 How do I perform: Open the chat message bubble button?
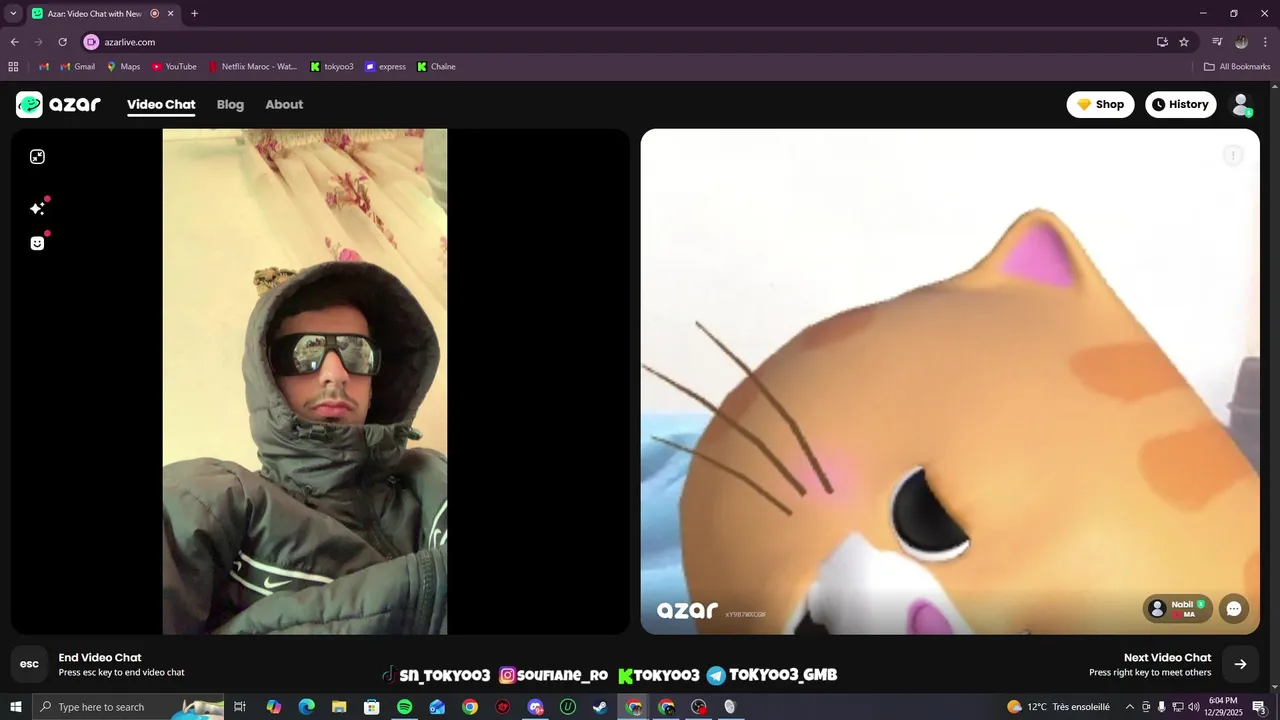1234,608
